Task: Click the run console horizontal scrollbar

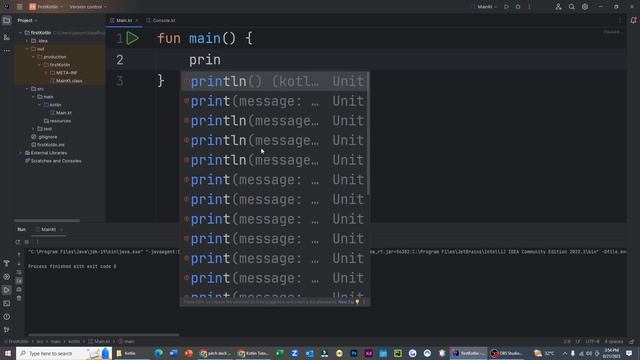Action: point(103,335)
